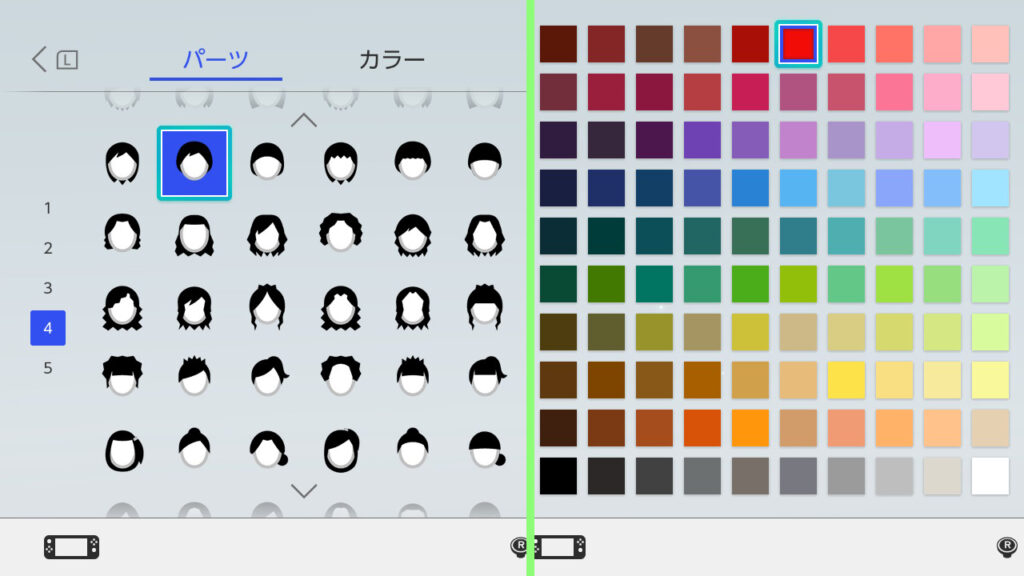Viewport: 1024px width, 576px height.
Task: Choose the side-swept hairstyle, fourth in bottom row
Action: [x=341, y=451]
